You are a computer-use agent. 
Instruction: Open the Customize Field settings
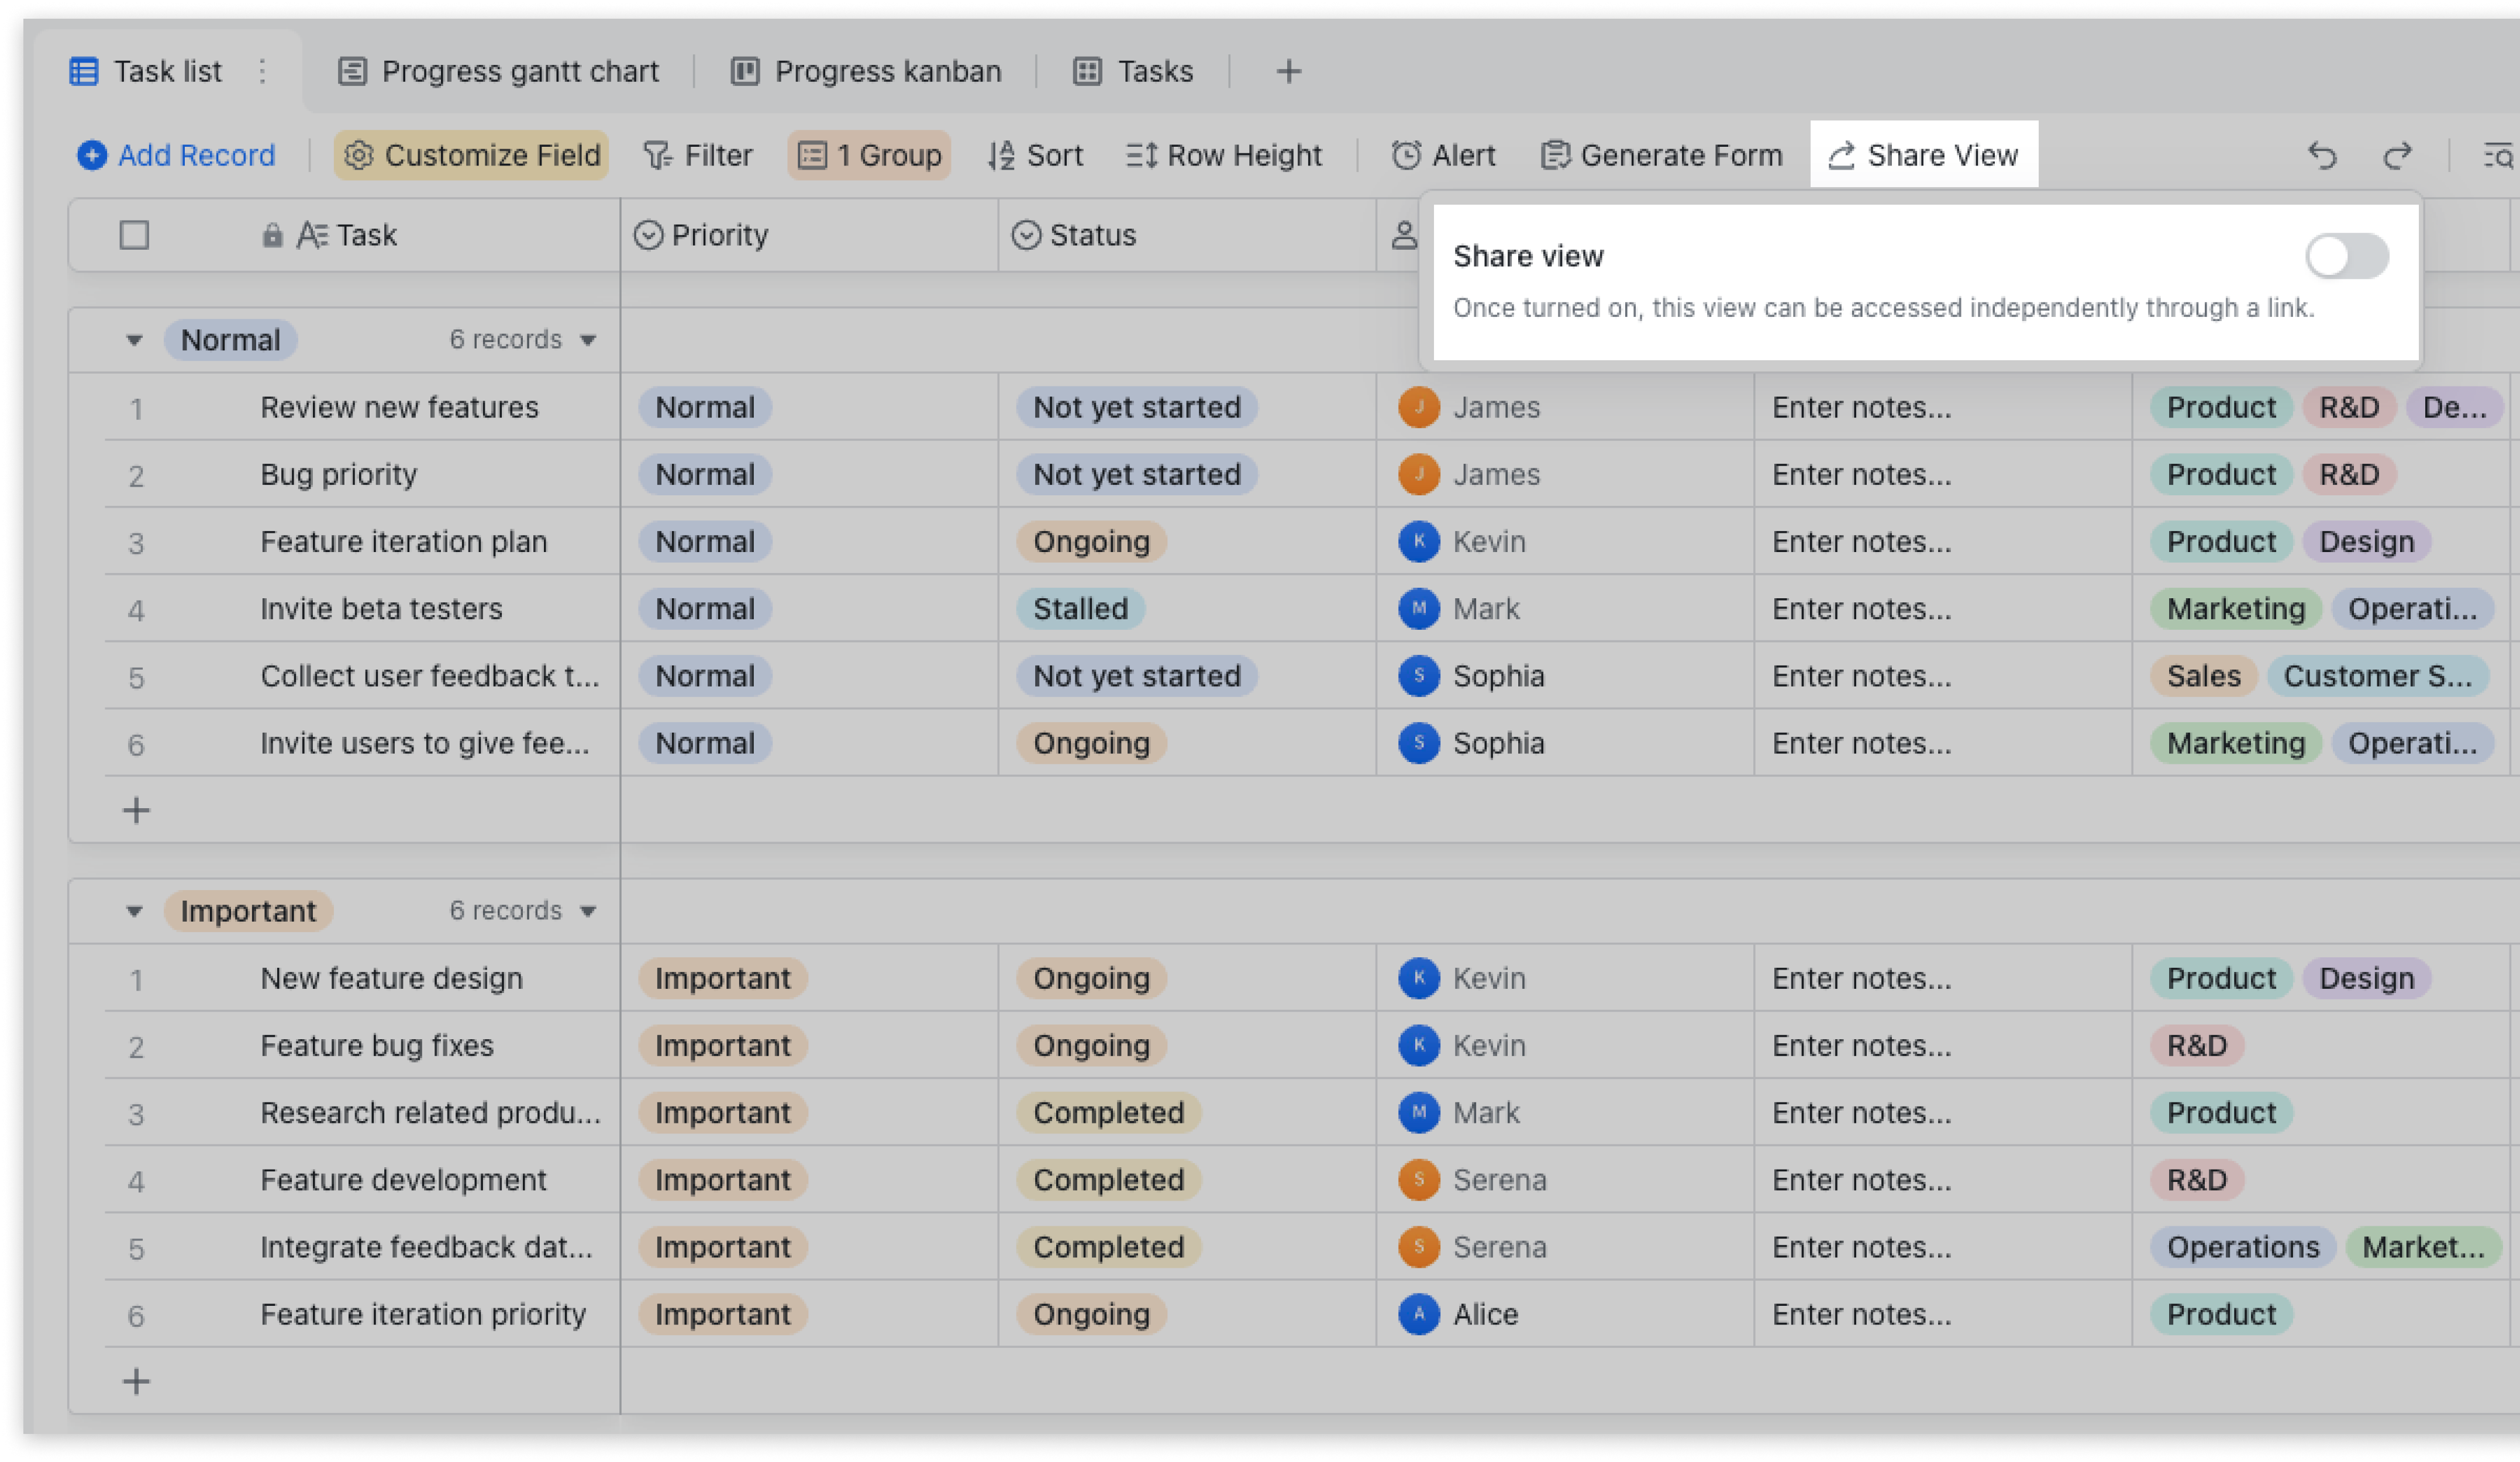pyautogui.click(x=470, y=155)
